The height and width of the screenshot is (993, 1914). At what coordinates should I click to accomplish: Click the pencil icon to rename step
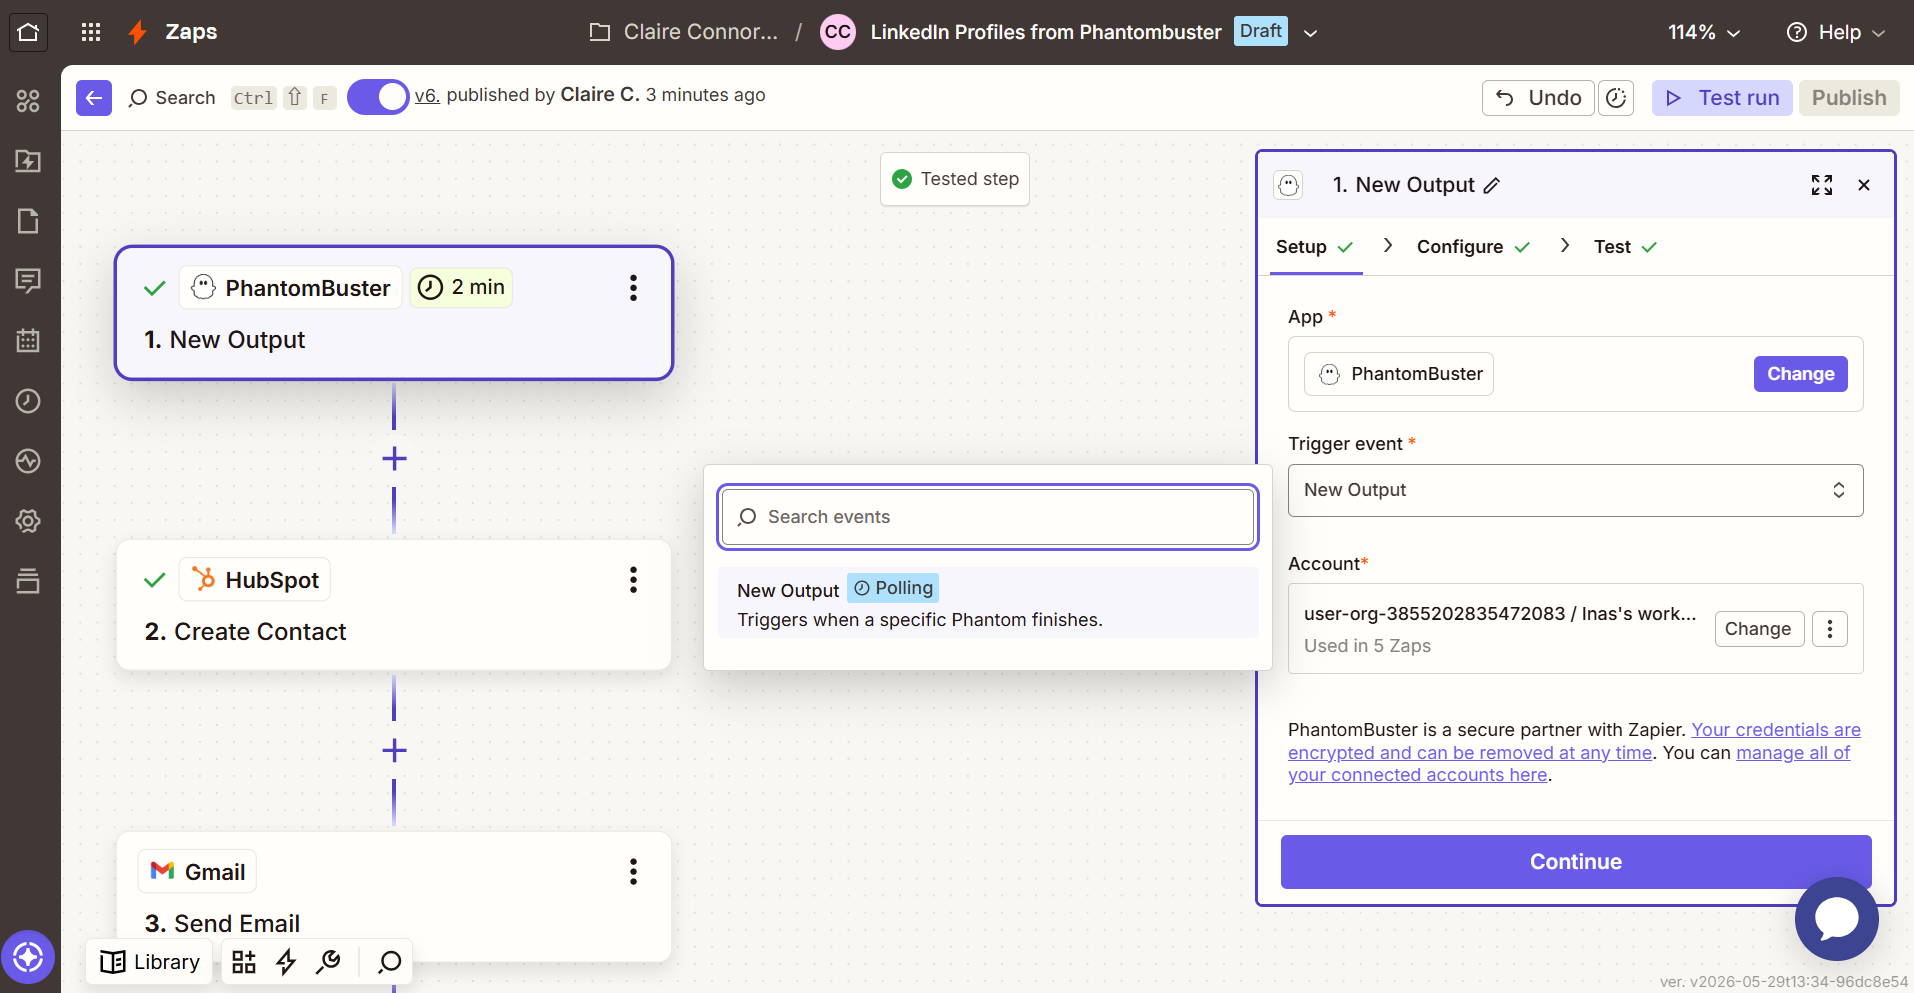pos(1492,185)
